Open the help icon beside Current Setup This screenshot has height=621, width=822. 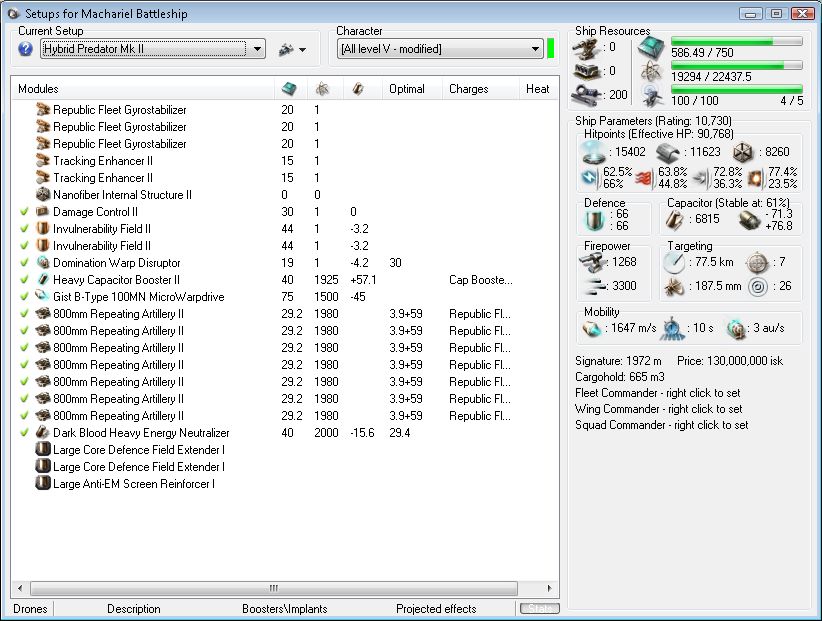point(25,49)
